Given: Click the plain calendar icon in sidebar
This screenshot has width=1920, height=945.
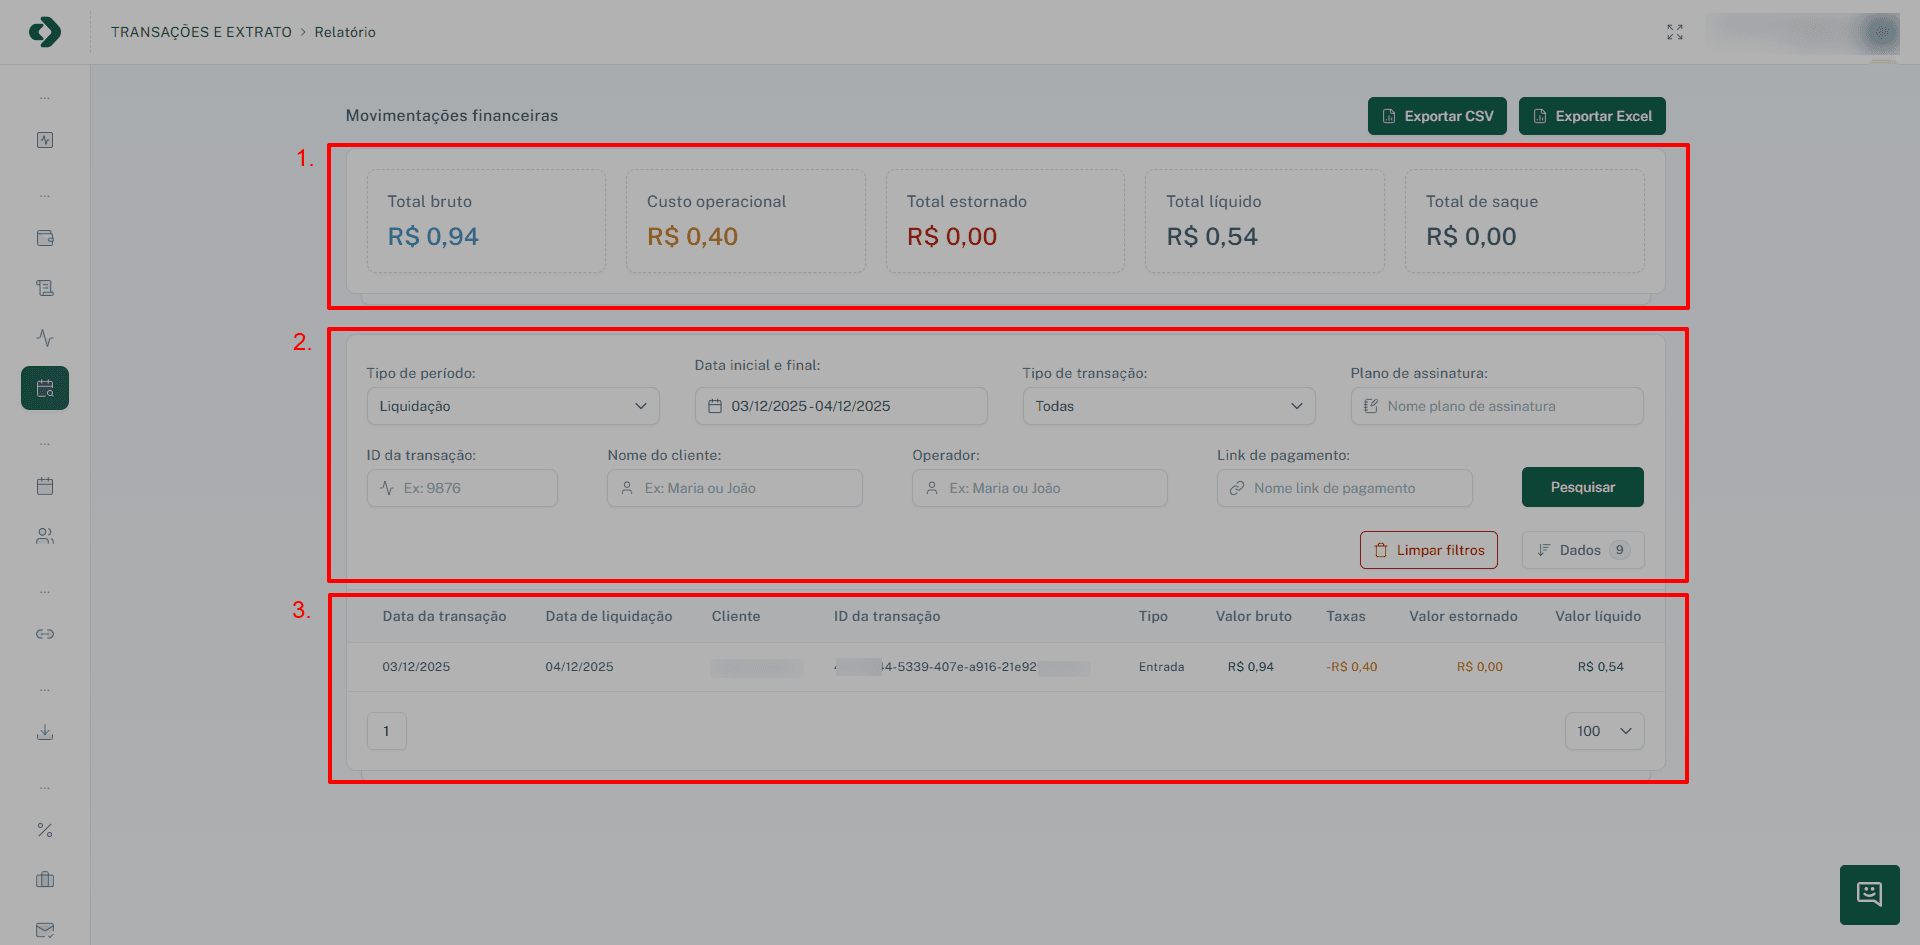Looking at the screenshot, I should pos(45,486).
